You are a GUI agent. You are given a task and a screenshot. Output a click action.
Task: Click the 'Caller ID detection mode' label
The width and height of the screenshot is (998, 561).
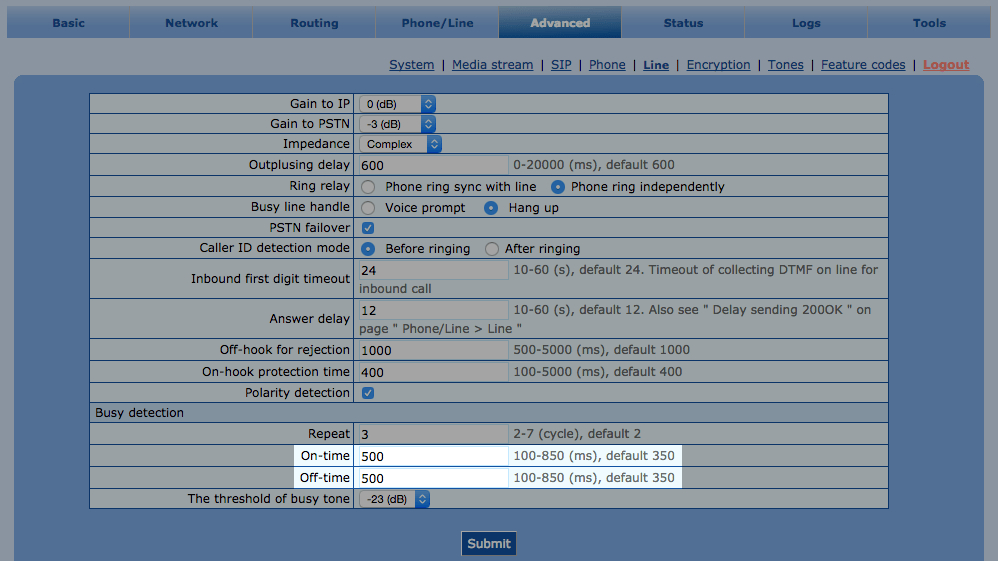coord(274,248)
